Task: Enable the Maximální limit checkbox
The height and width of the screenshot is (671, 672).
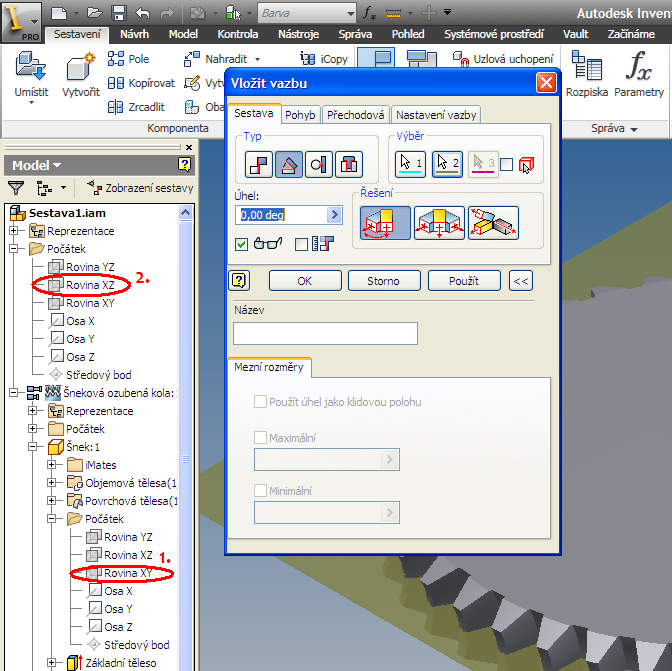Action: click(260, 437)
